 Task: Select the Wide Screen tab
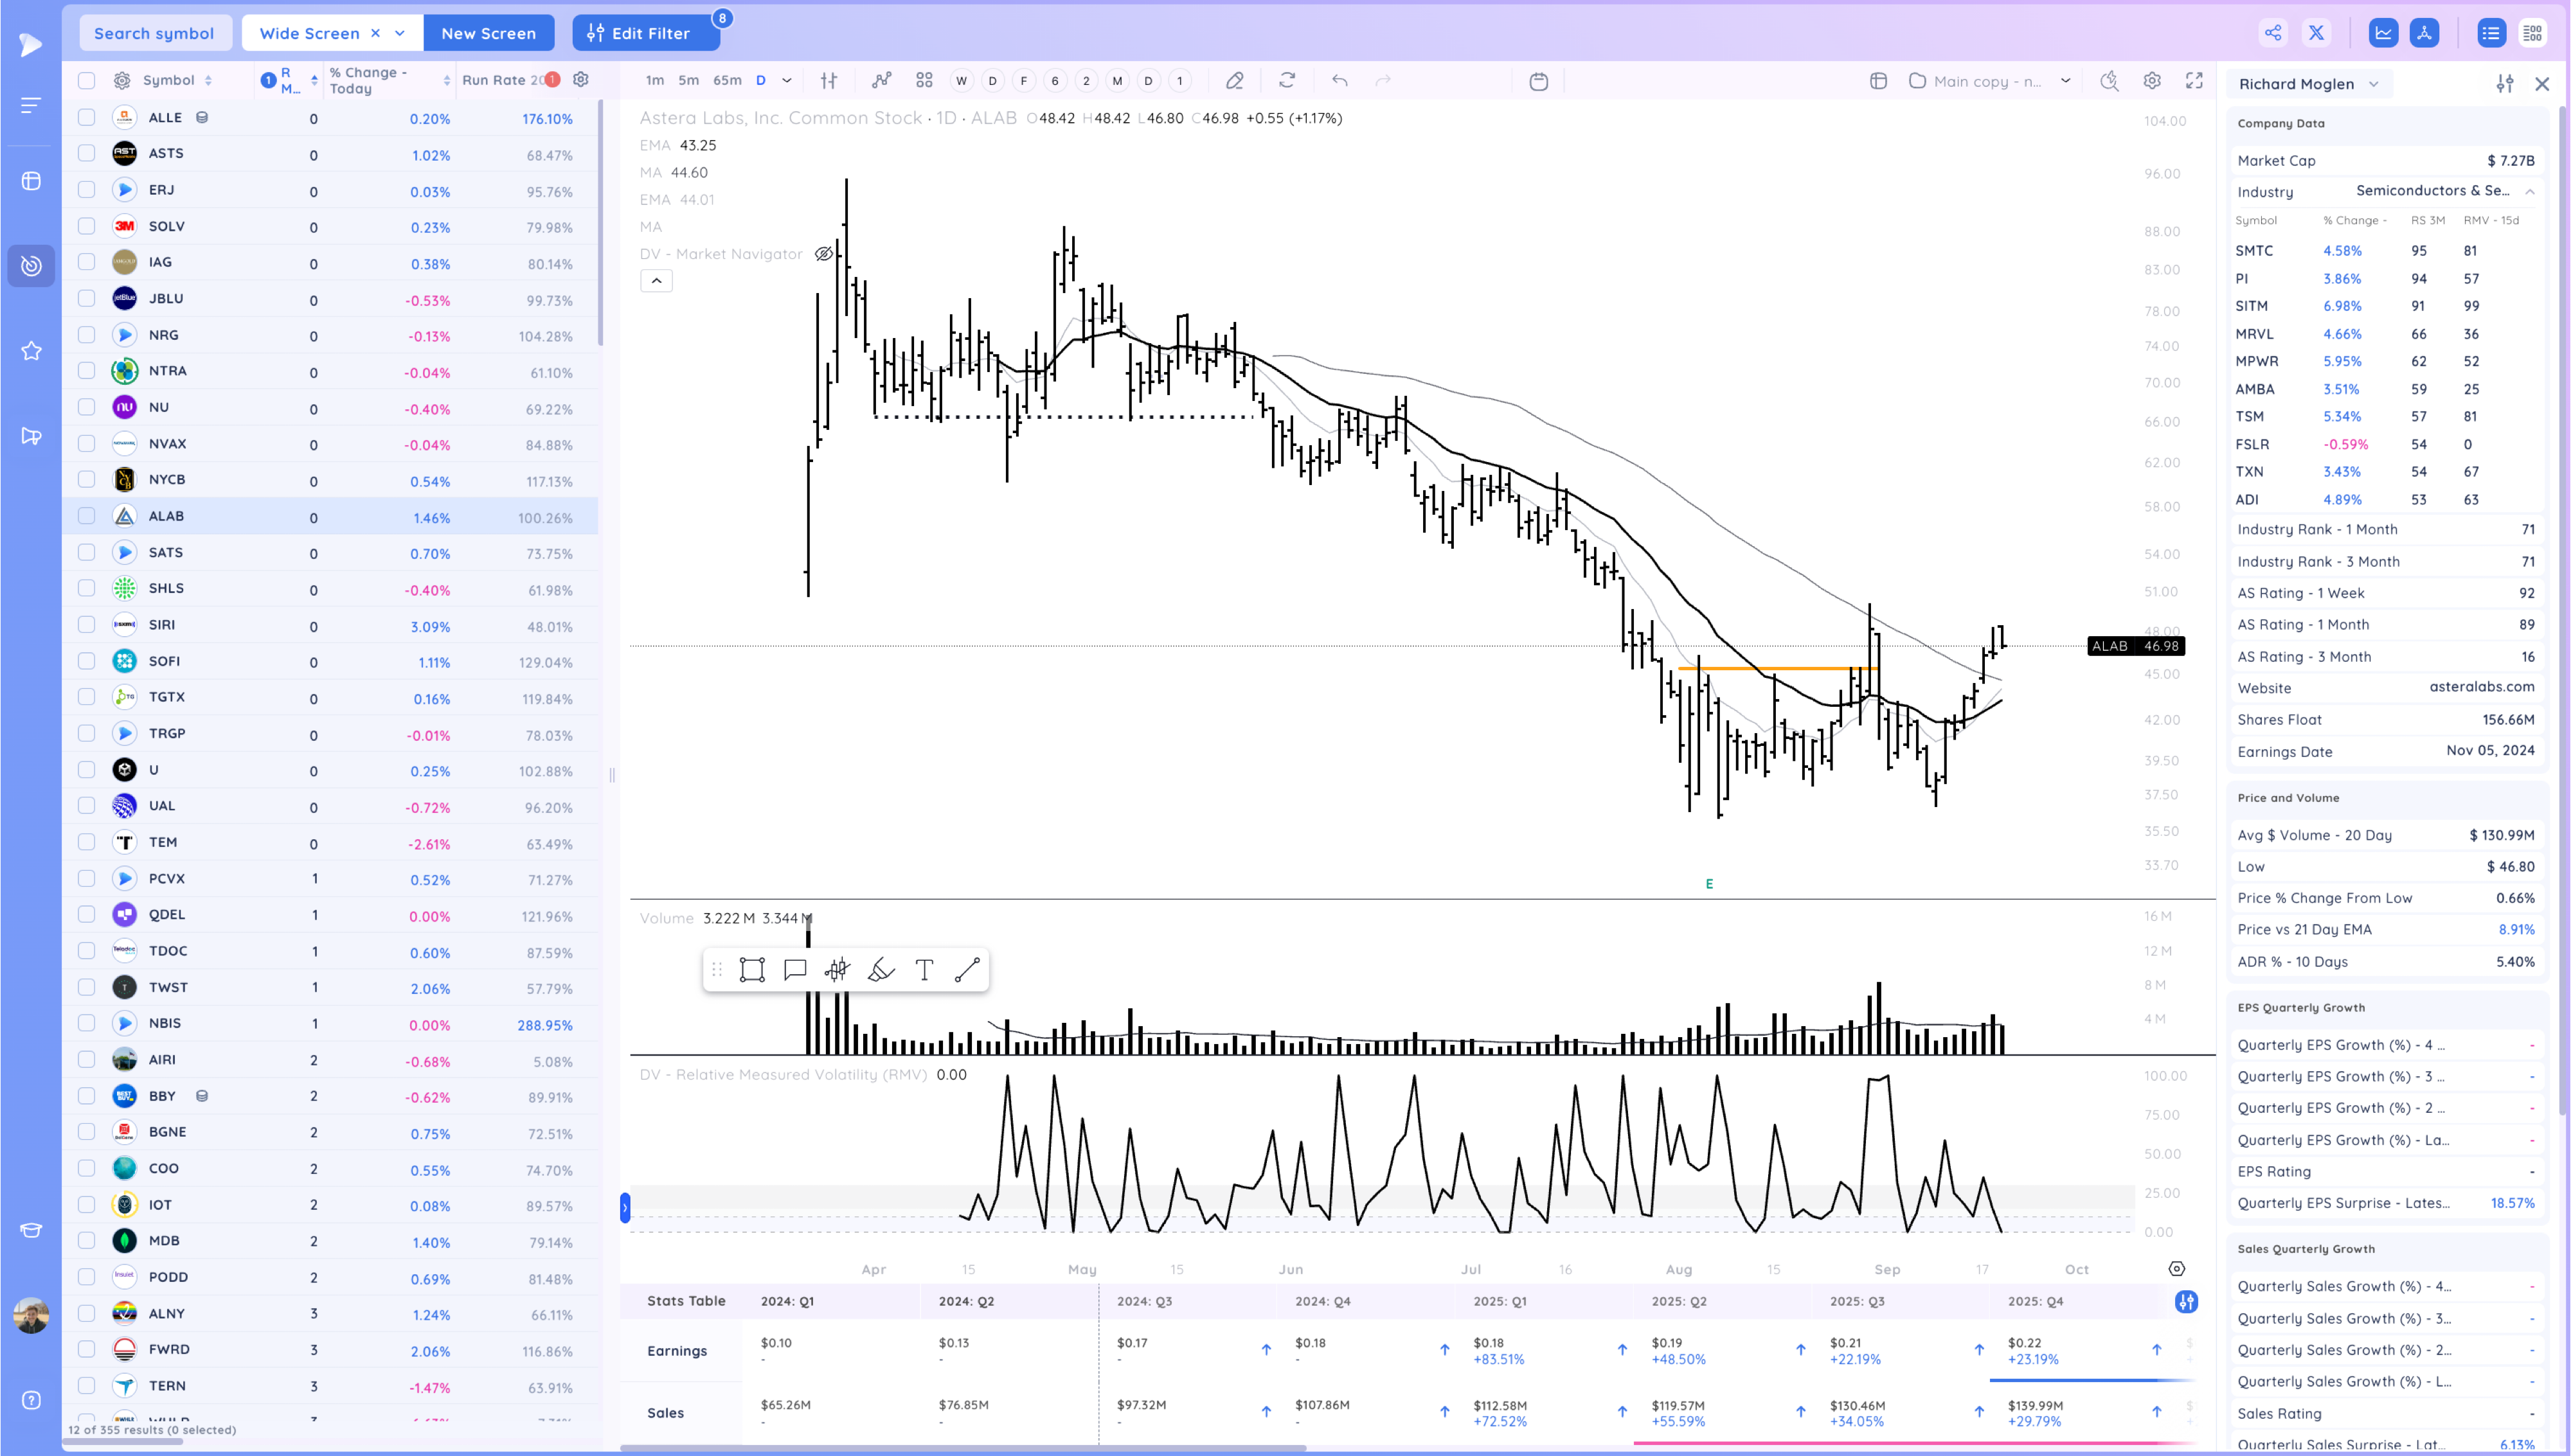point(309,33)
